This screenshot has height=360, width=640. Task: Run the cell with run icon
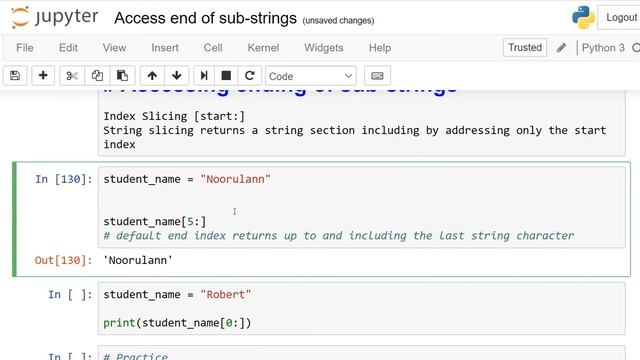coord(204,76)
